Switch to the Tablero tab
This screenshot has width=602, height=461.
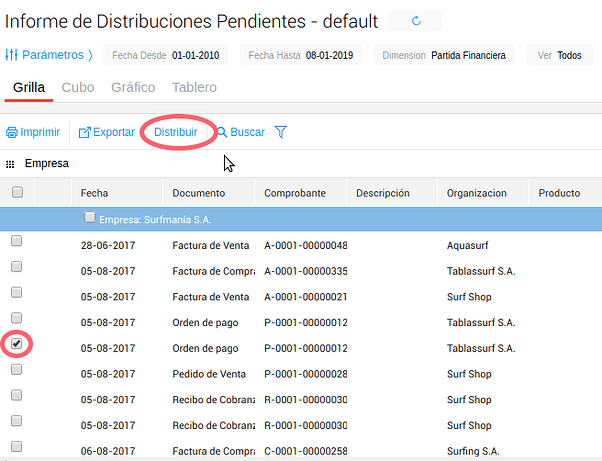pos(194,87)
